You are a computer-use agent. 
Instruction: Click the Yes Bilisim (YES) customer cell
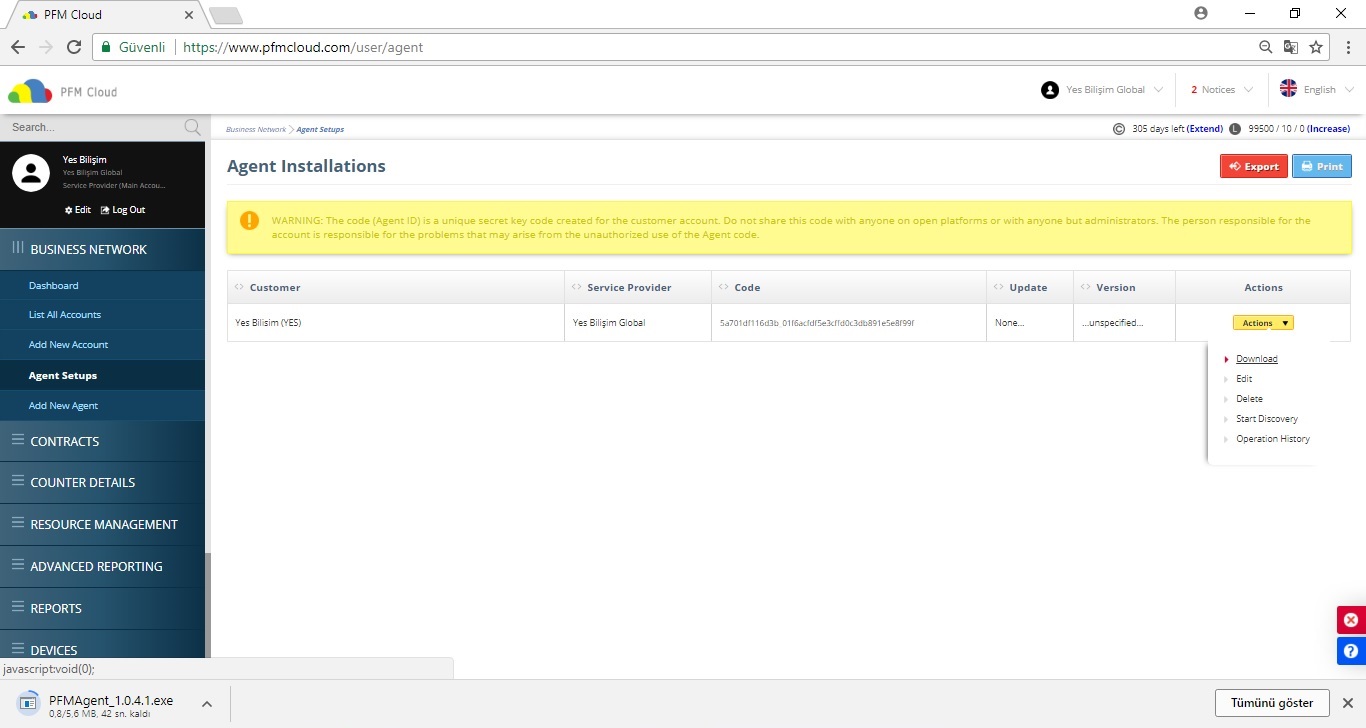[x=268, y=323]
